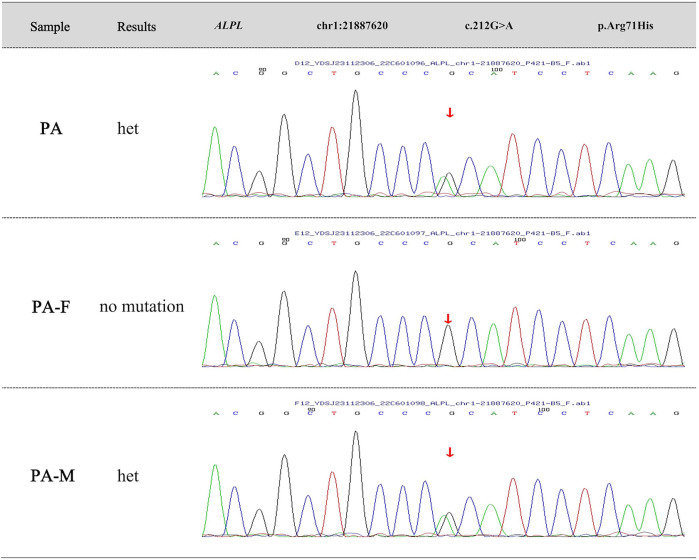Click the overlapping green-black double peak in PA-M trace
The image size is (699, 560).
click(x=446, y=524)
